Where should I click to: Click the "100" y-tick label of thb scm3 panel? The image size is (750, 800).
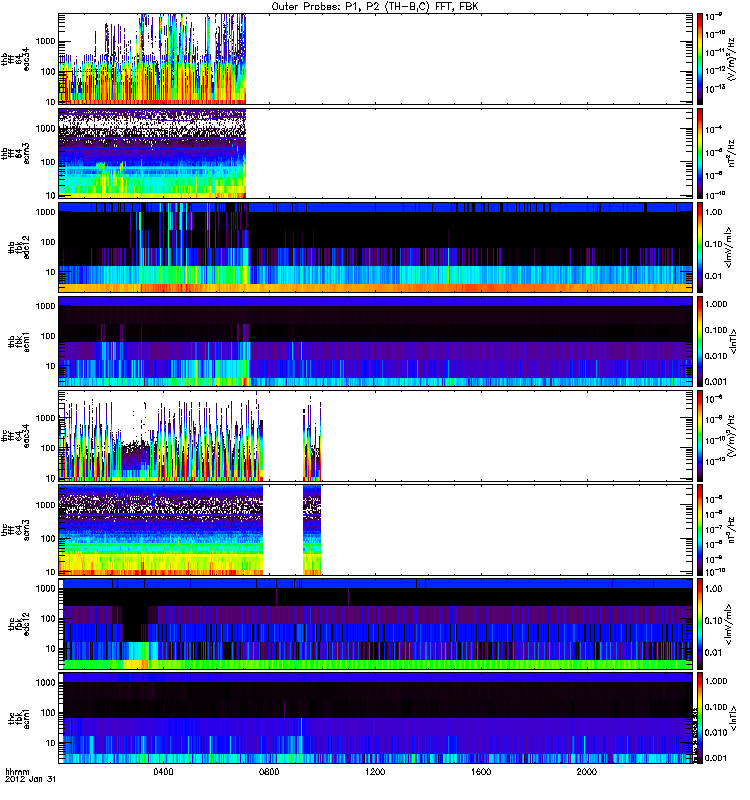point(47,162)
